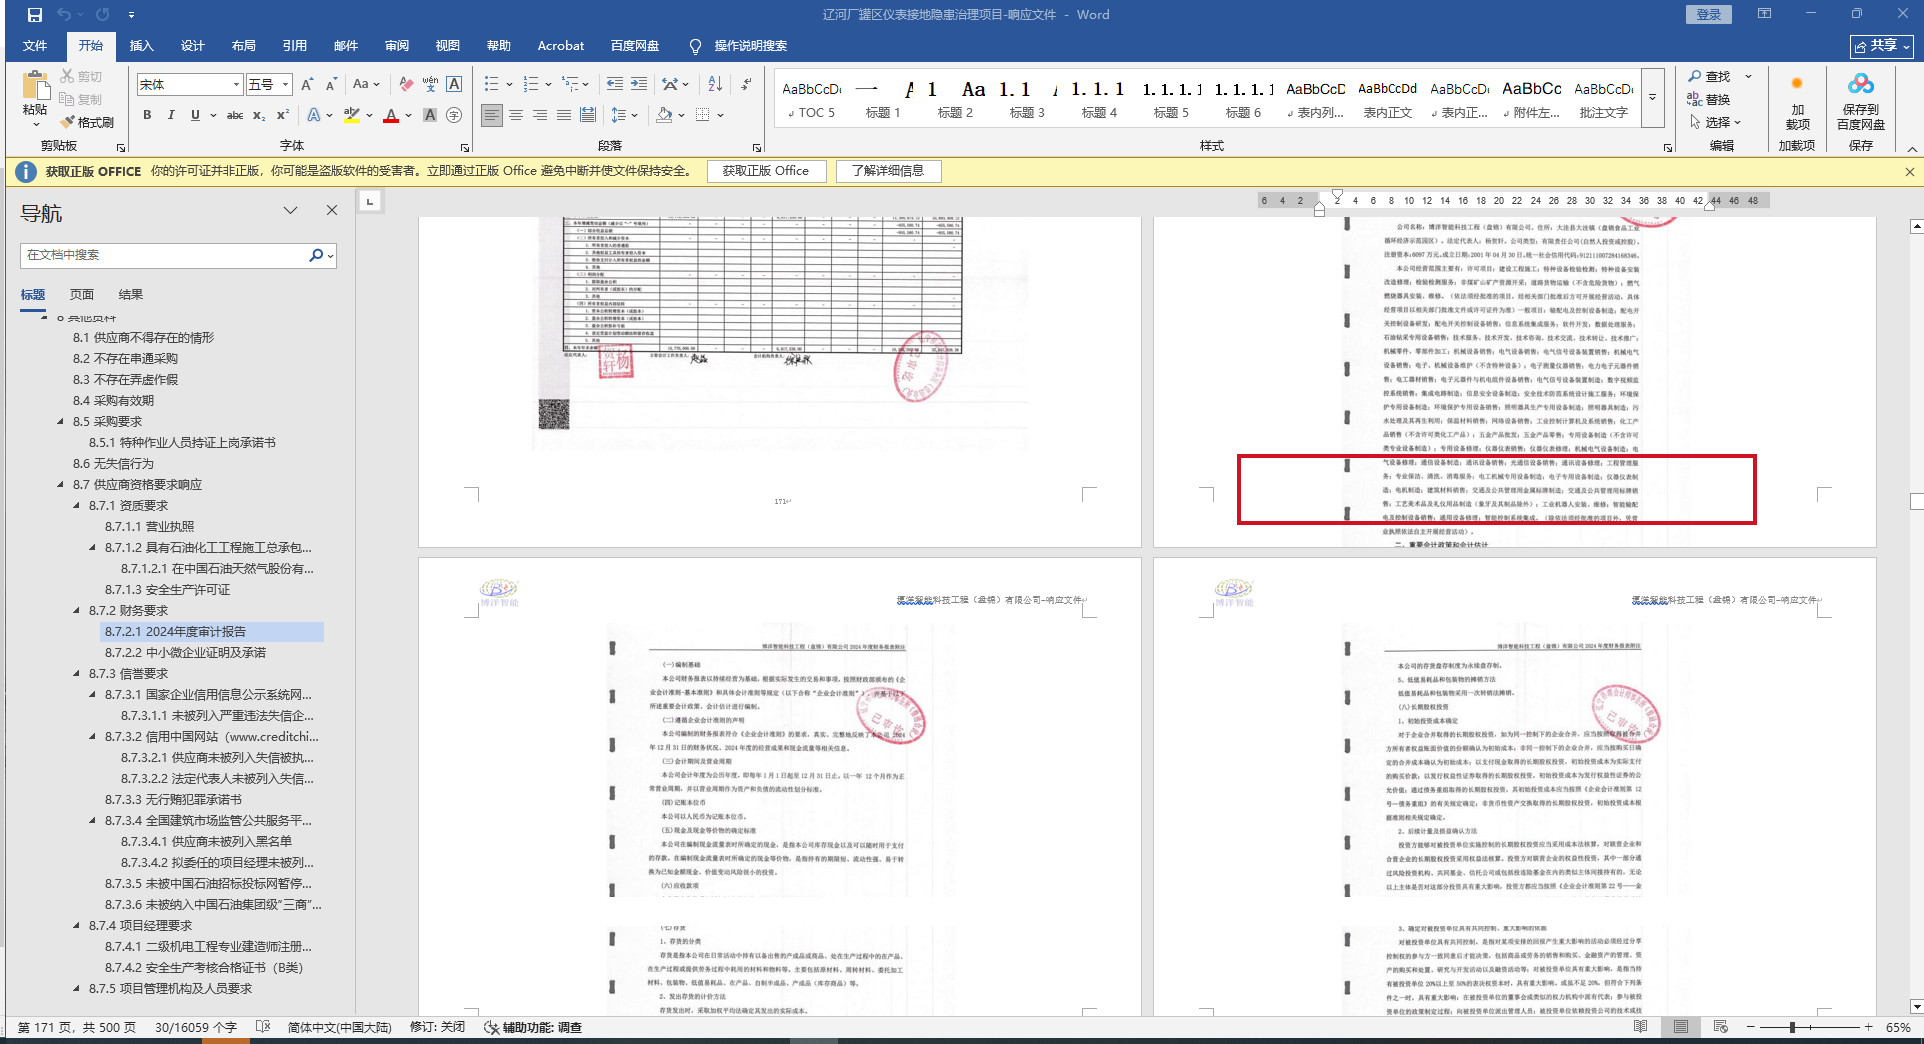Toggle italic formatting
Screen dimensions: 1924x1044
click(171, 116)
